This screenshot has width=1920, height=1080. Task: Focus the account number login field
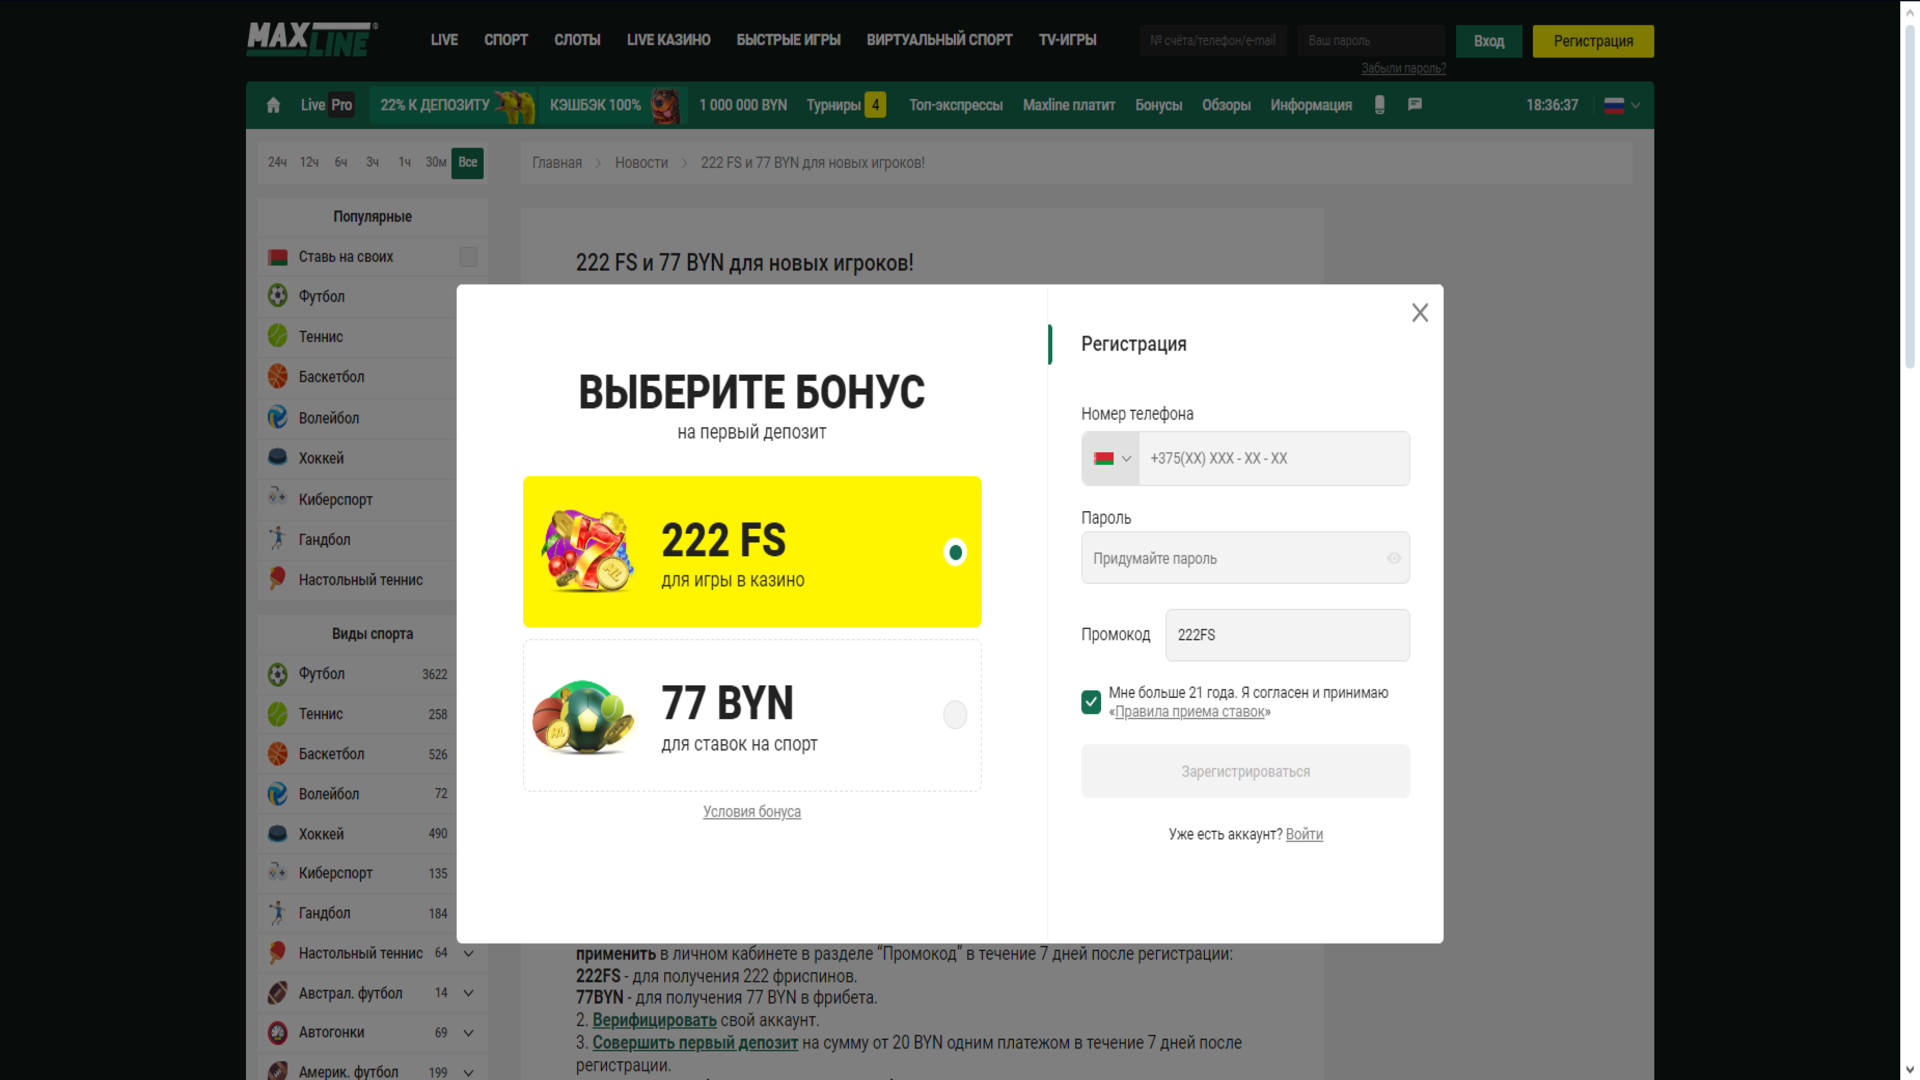[1212, 41]
